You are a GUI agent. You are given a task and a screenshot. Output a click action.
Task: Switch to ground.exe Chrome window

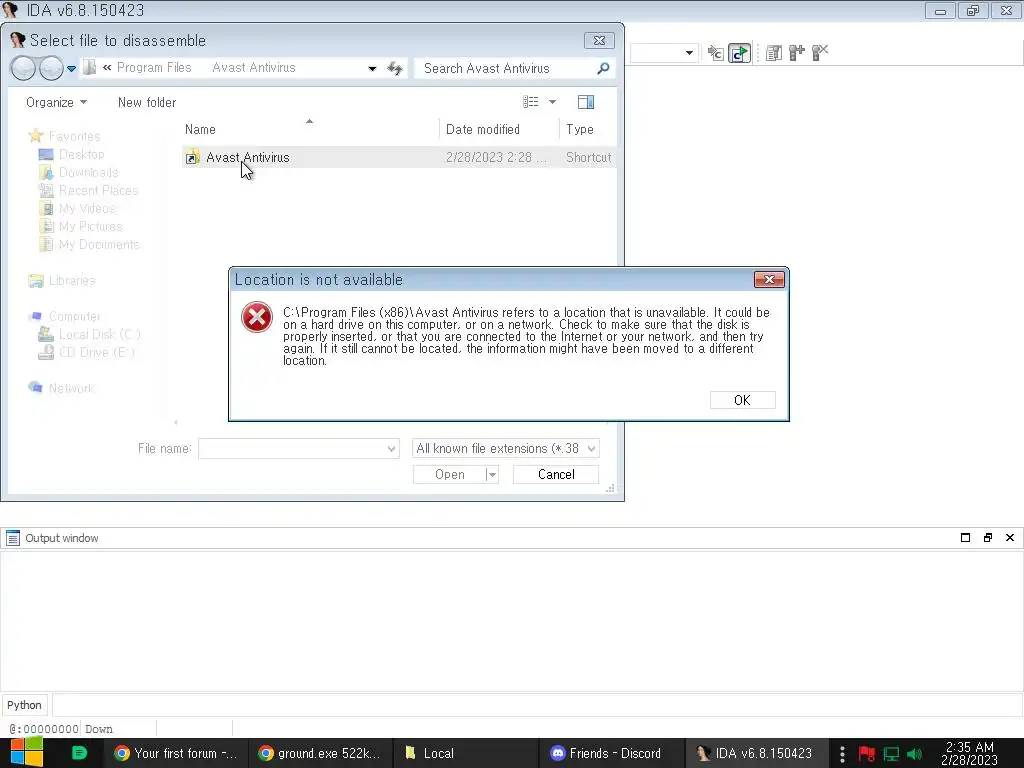pos(319,753)
